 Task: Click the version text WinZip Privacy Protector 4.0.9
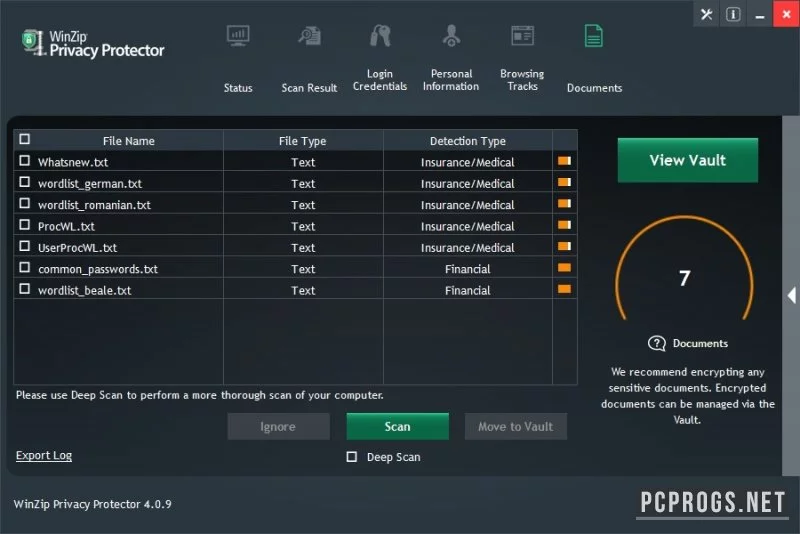(92, 504)
